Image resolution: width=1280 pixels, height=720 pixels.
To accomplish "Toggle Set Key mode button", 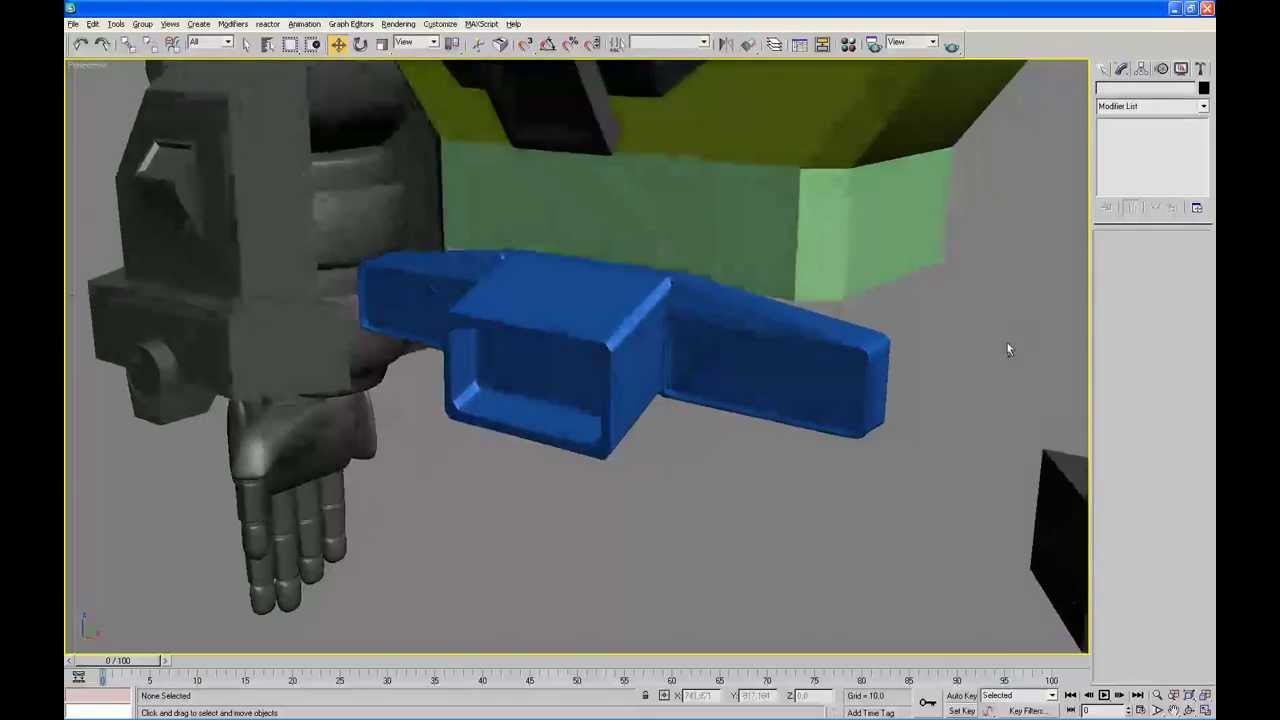I will (x=961, y=711).
